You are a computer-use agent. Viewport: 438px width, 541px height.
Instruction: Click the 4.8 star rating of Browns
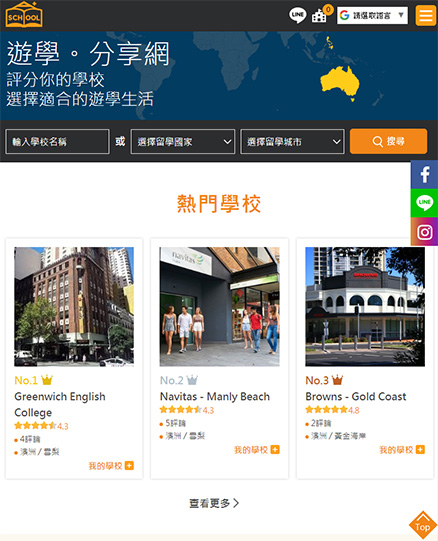click(x=332, y=410)
